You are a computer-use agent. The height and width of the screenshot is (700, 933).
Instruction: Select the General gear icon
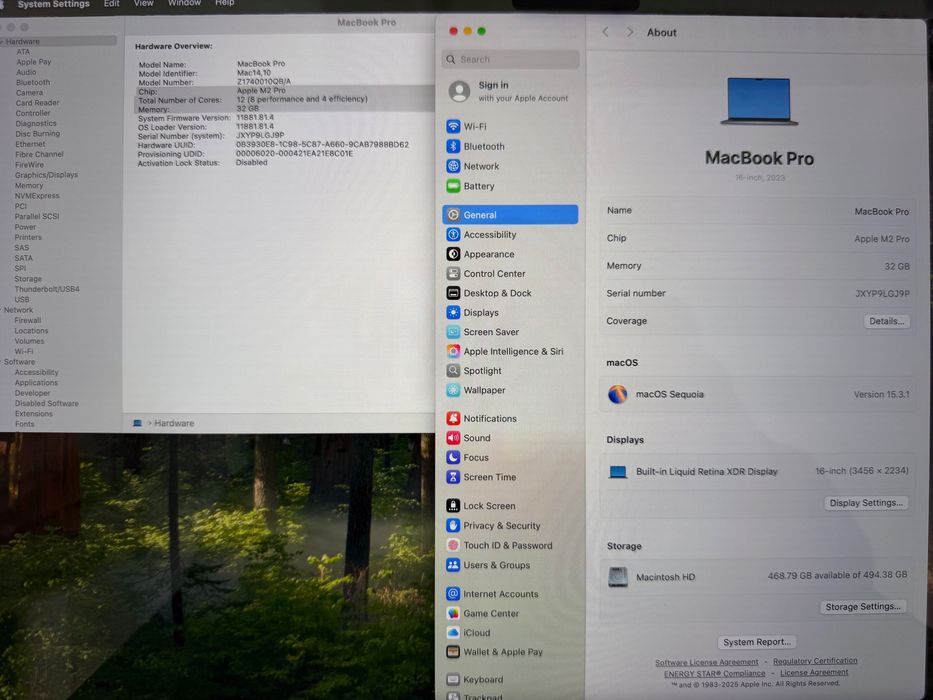point(453,215)
